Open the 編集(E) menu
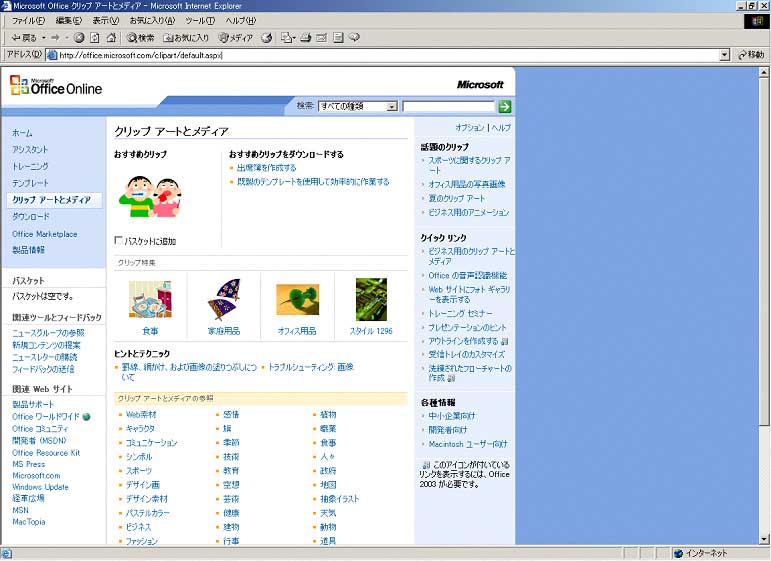 [68, 21]
